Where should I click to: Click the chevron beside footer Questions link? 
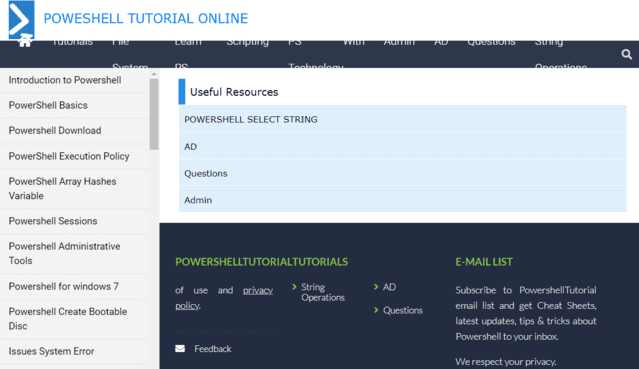[x=376, y=310]
